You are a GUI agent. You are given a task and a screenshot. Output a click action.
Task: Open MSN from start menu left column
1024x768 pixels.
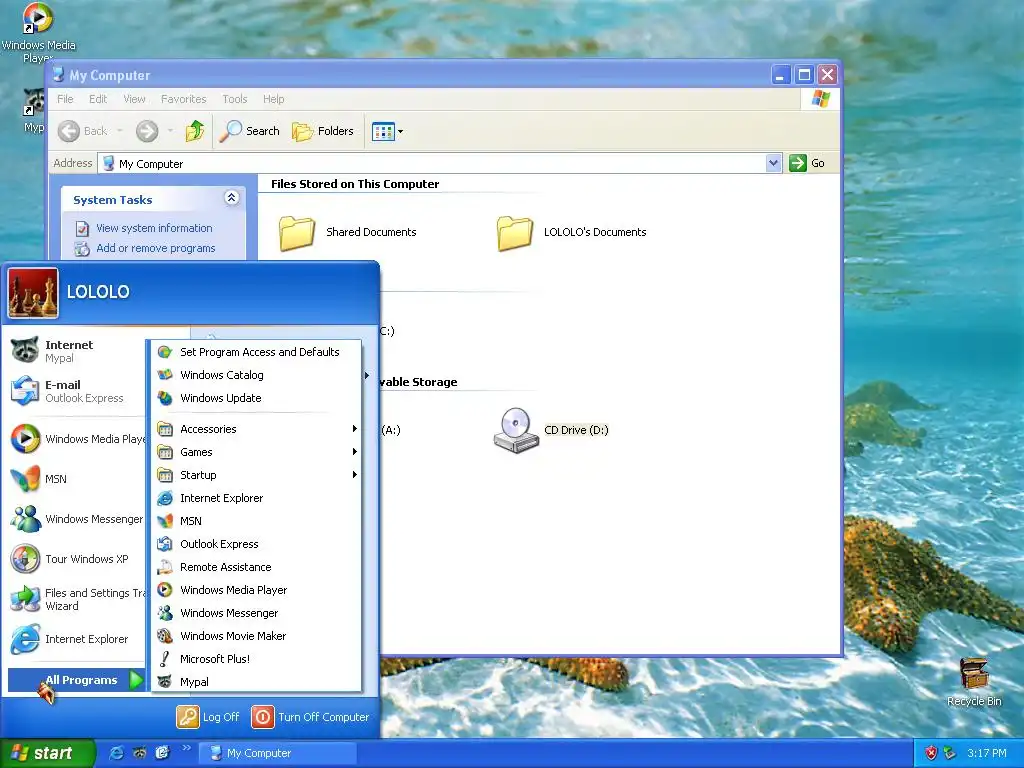[76, 479]
